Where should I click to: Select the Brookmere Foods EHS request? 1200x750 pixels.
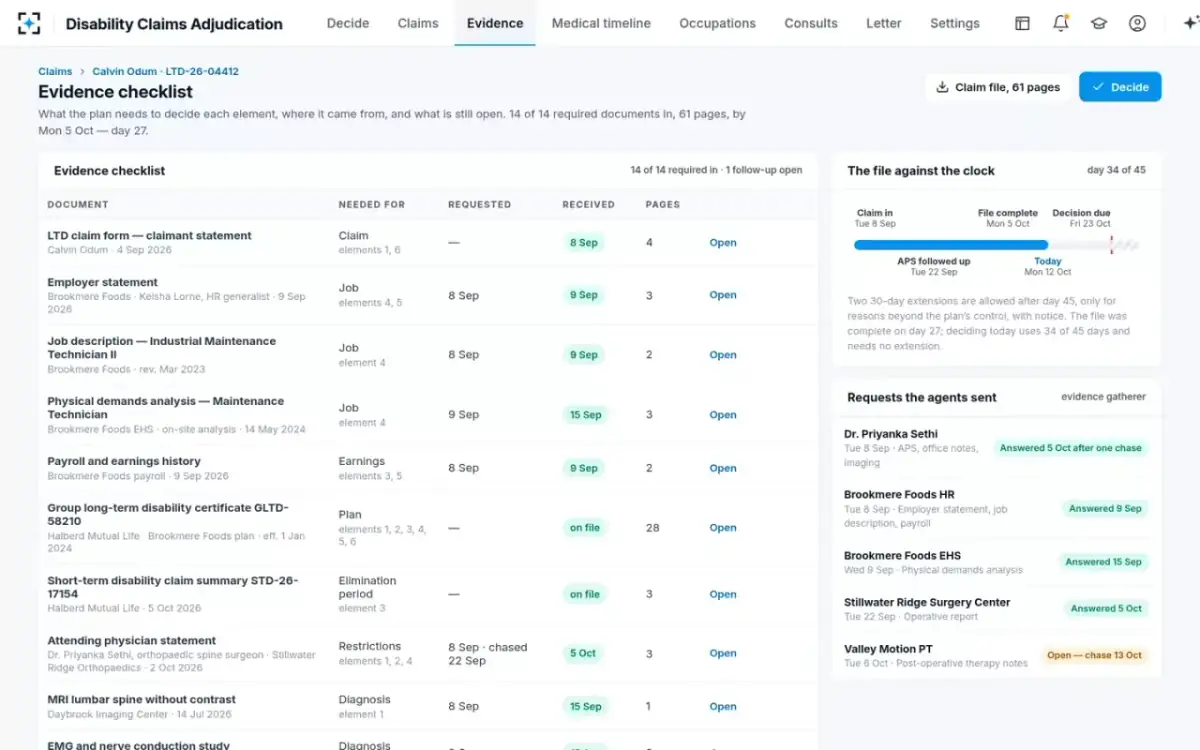tap(996, 562)
